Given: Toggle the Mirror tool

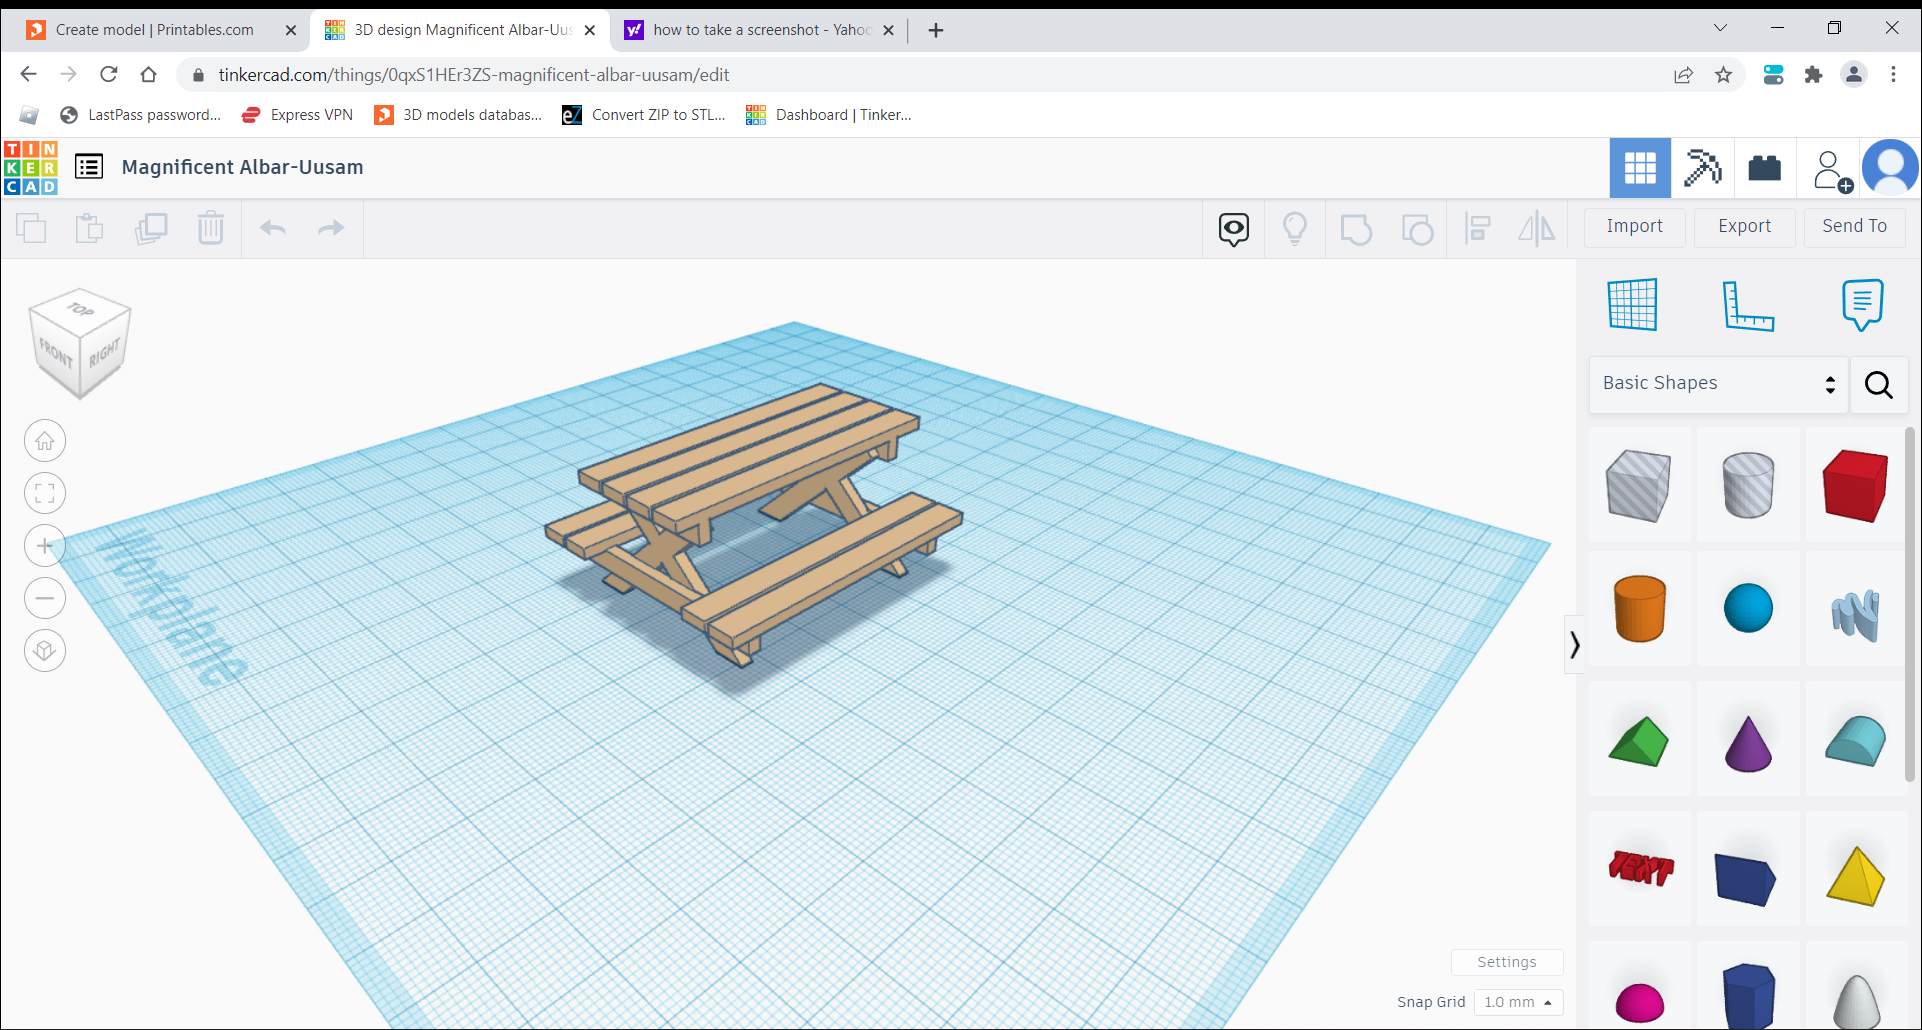Looking at the screenshot, I should click(x=1537, y=228).
